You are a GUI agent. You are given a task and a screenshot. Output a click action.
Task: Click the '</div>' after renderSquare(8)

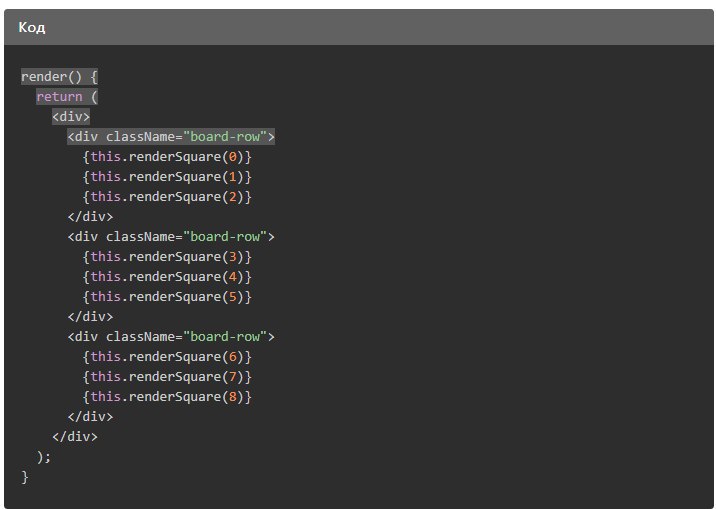[x=90, y=416]
